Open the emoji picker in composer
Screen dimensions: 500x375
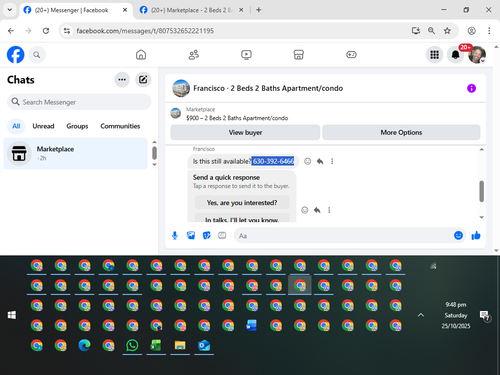tap(458, 236)
